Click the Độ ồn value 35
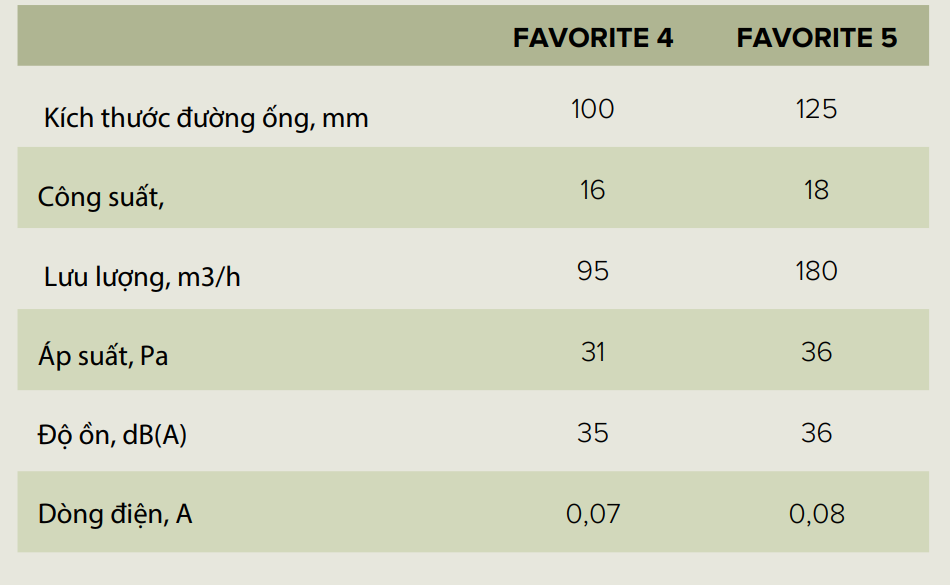 pos(593,433)
